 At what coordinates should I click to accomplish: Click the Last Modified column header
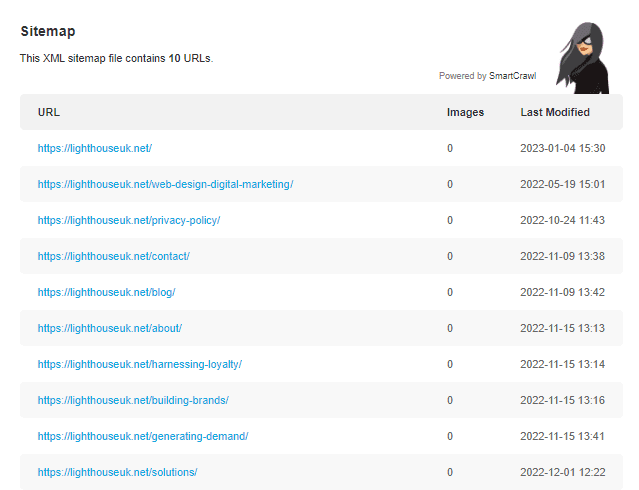(555, 113)
